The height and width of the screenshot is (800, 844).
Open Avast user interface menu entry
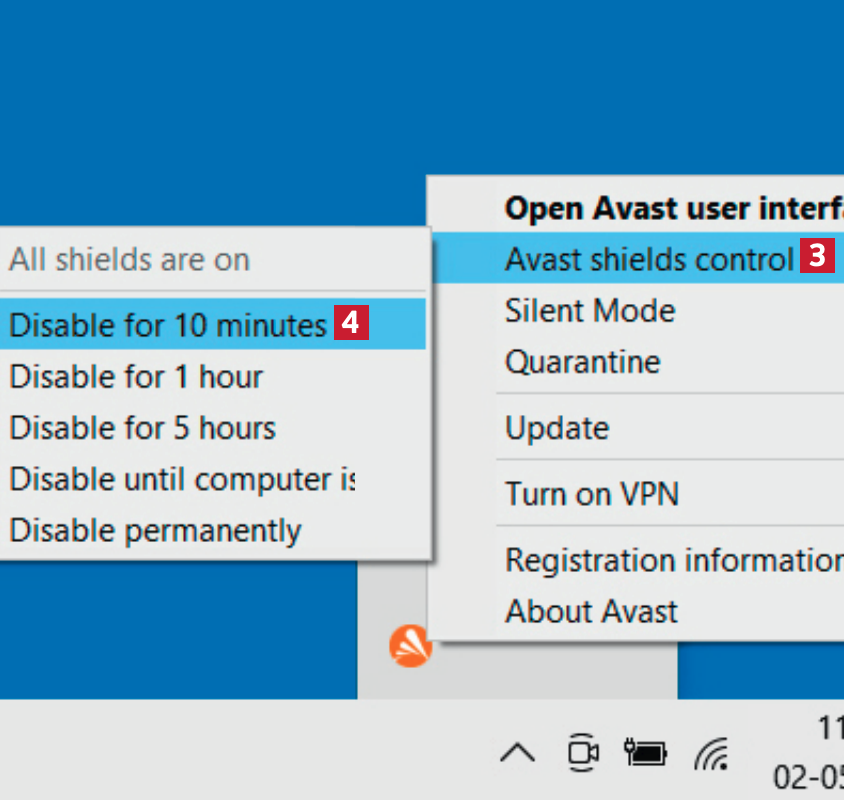pyautogui.click(x=672, y=208)
